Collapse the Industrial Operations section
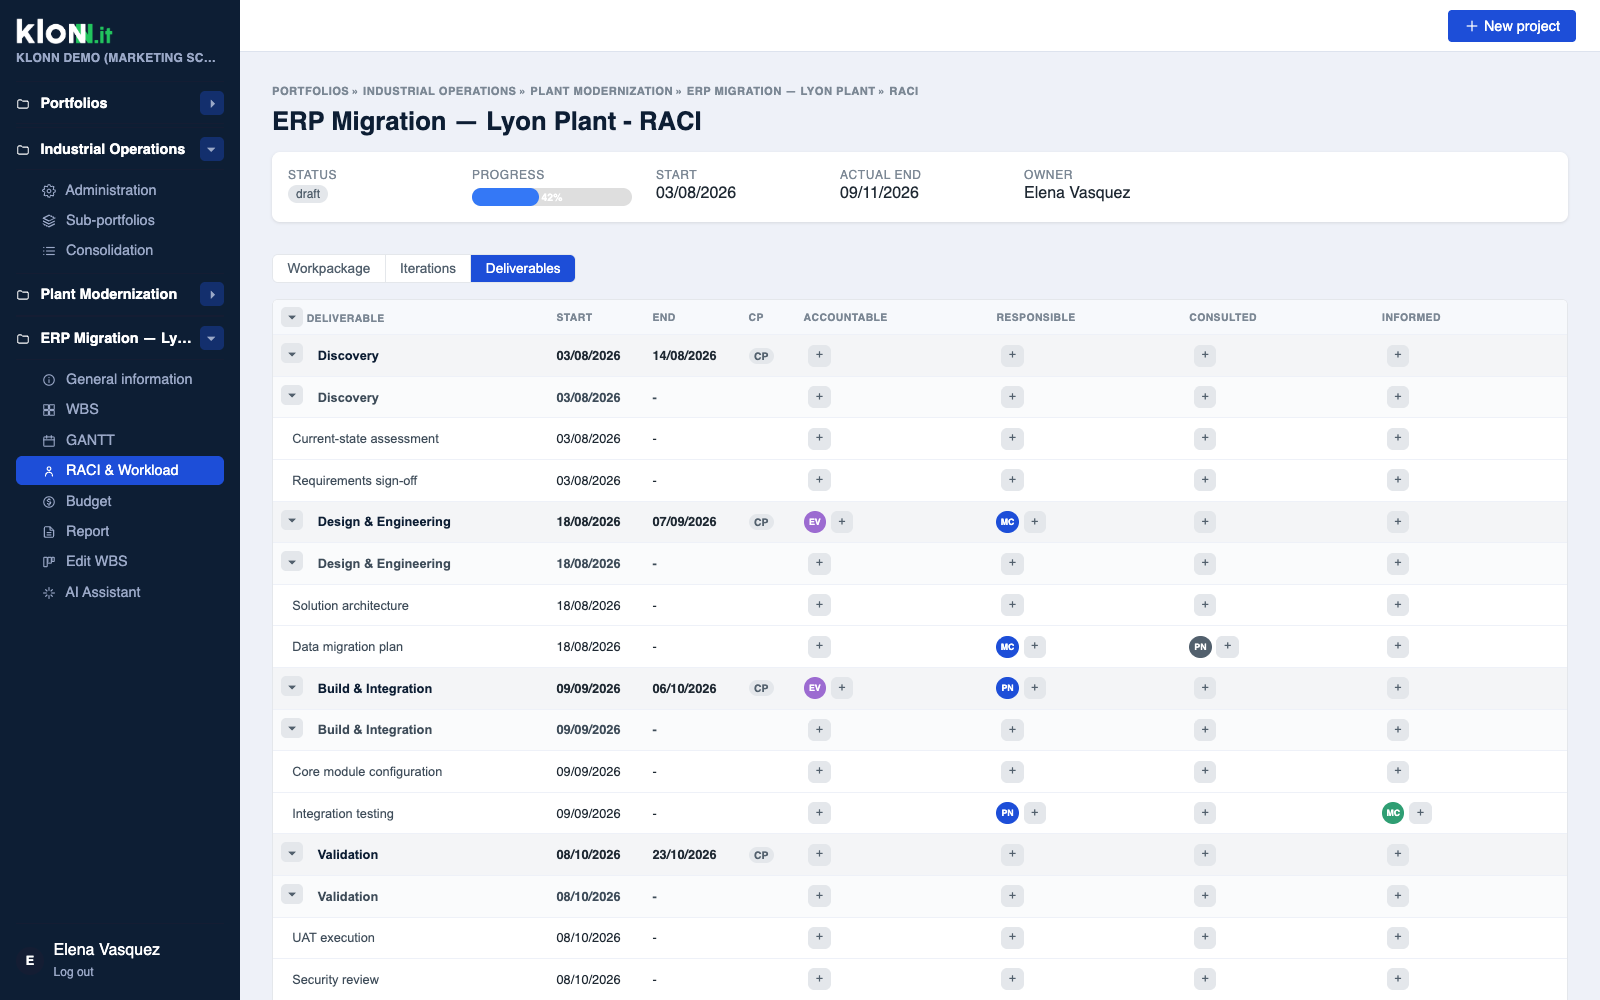 (x=212, y=149)
